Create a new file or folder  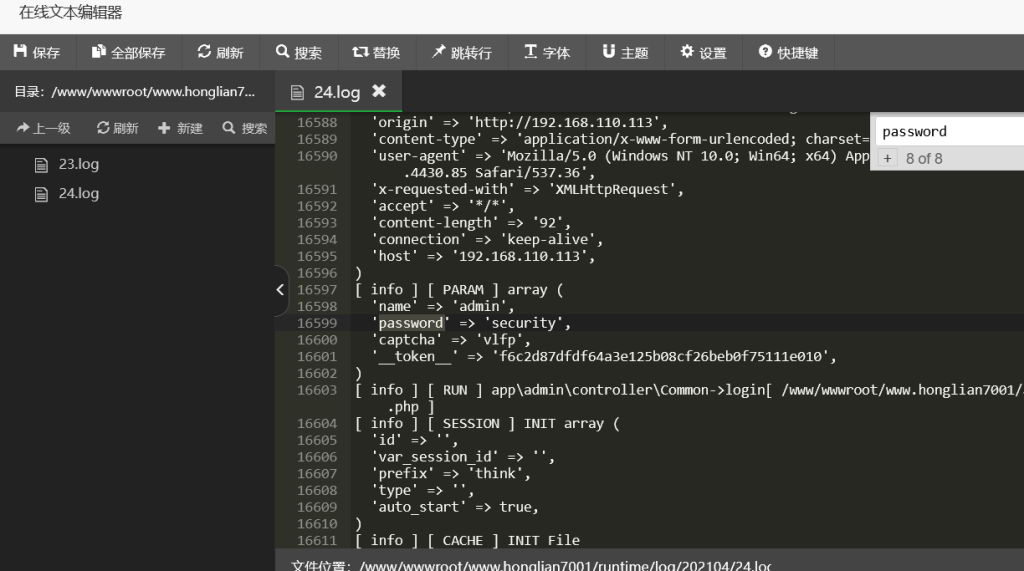180,128
